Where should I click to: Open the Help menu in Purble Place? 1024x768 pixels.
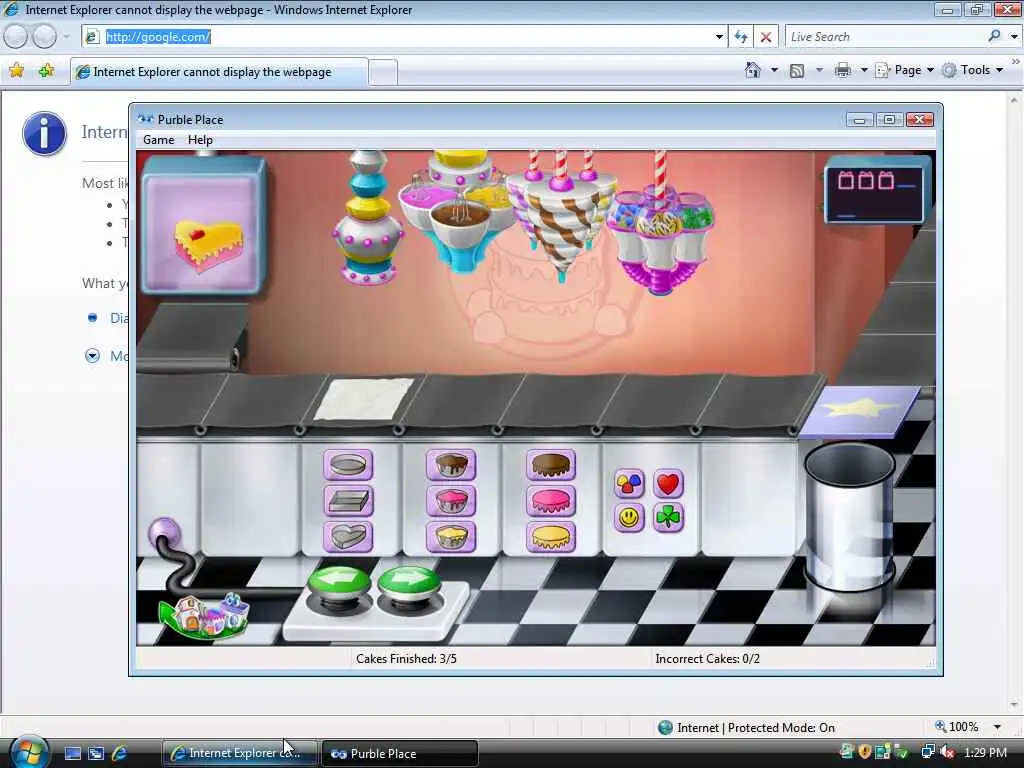coord(200,140)
